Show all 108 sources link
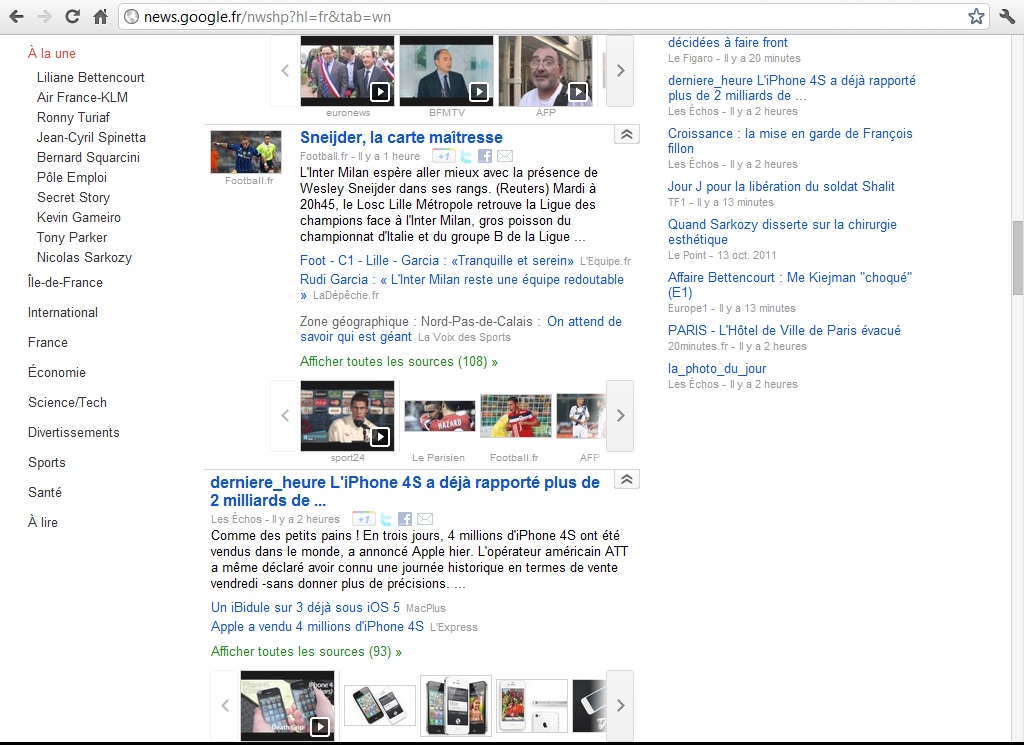 pos(399,361)
